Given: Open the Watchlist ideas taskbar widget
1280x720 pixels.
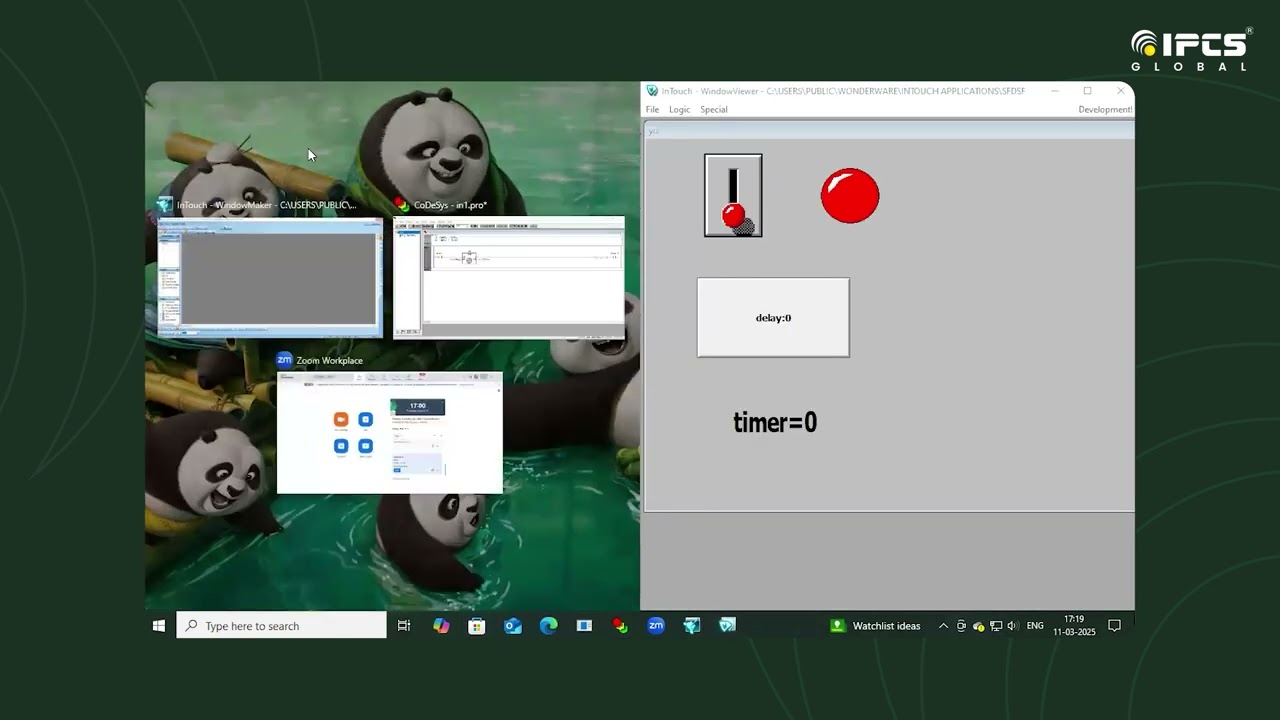Looking at the screenshot, I should coord(876,626).
